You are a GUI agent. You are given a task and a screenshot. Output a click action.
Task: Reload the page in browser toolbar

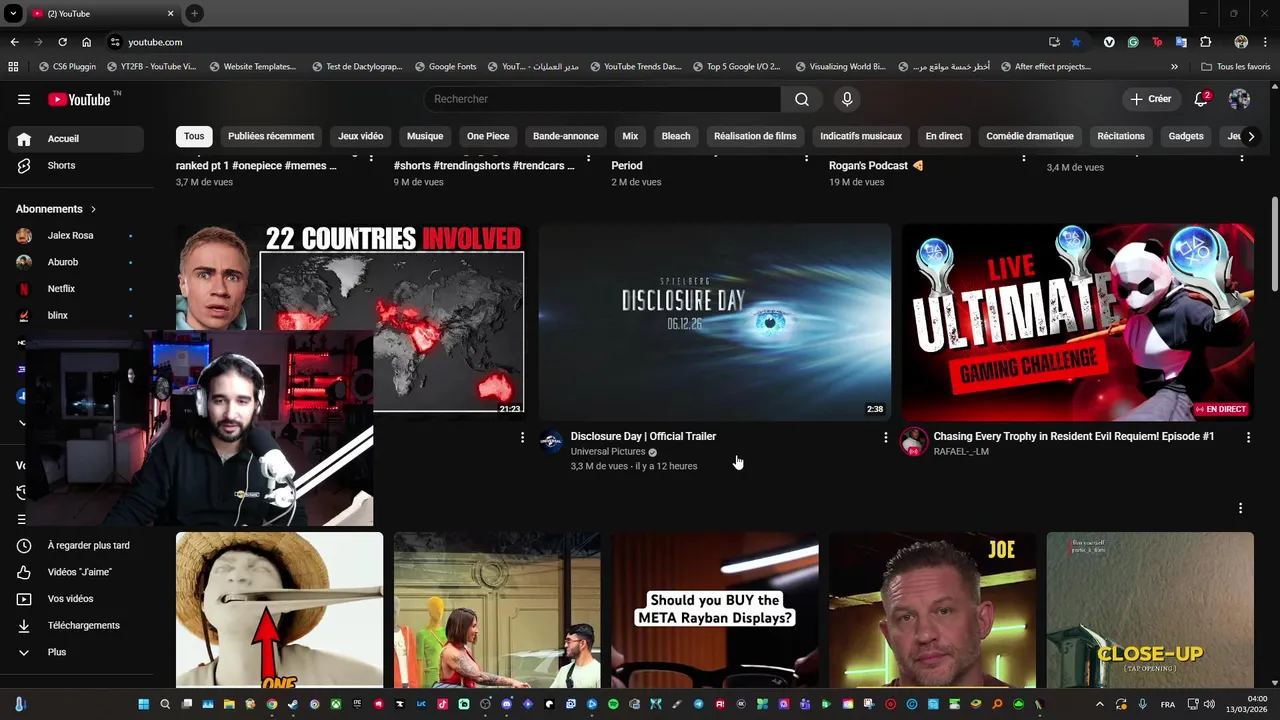pyautogui.click(x=62, y=42)
